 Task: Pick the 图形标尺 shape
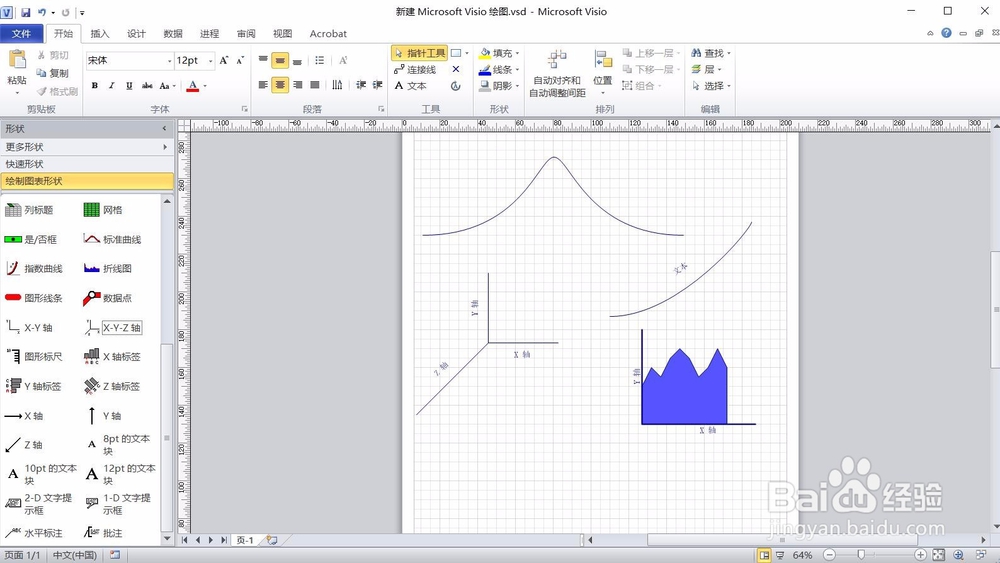tap(34, 356)
